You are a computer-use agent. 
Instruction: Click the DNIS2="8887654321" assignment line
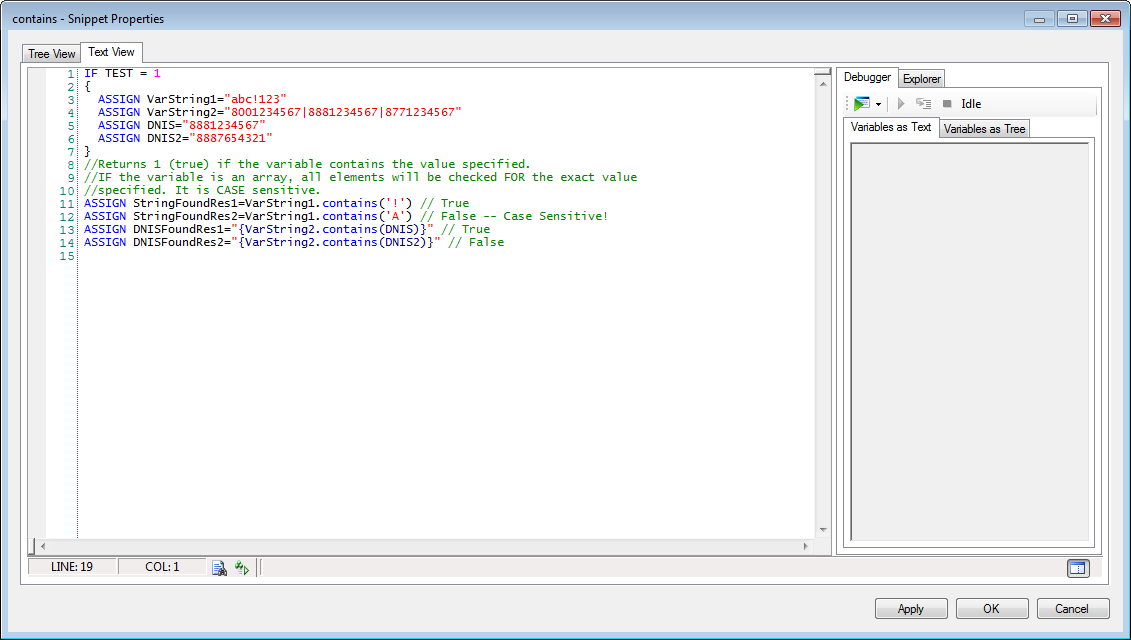pos(185,139)
